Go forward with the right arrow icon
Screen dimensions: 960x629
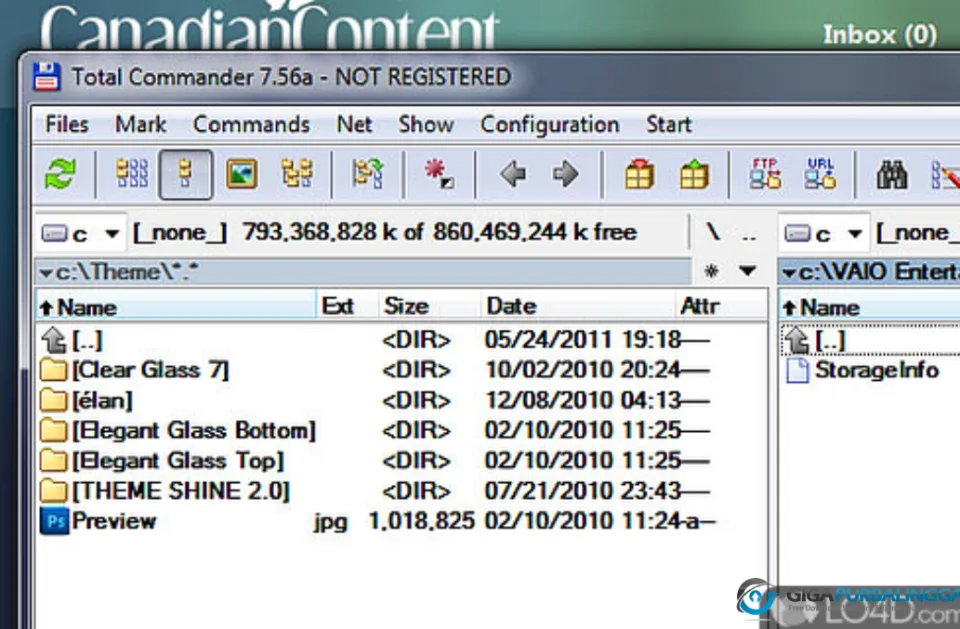(565, 175)
